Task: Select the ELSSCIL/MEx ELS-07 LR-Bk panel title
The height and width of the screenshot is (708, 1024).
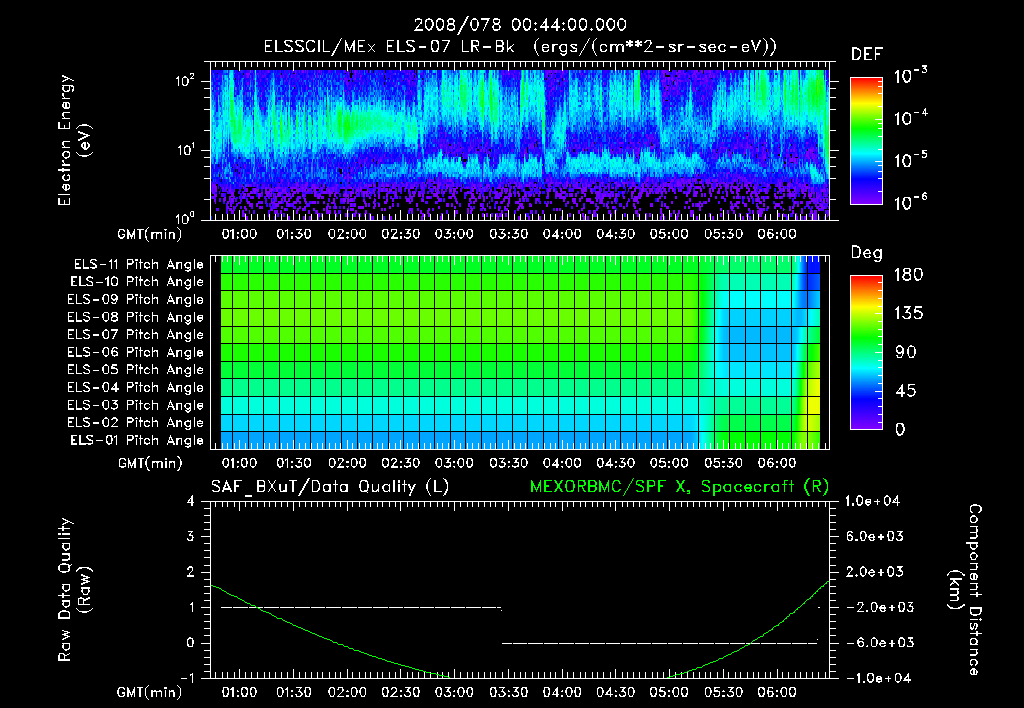Action: point(520,47)
